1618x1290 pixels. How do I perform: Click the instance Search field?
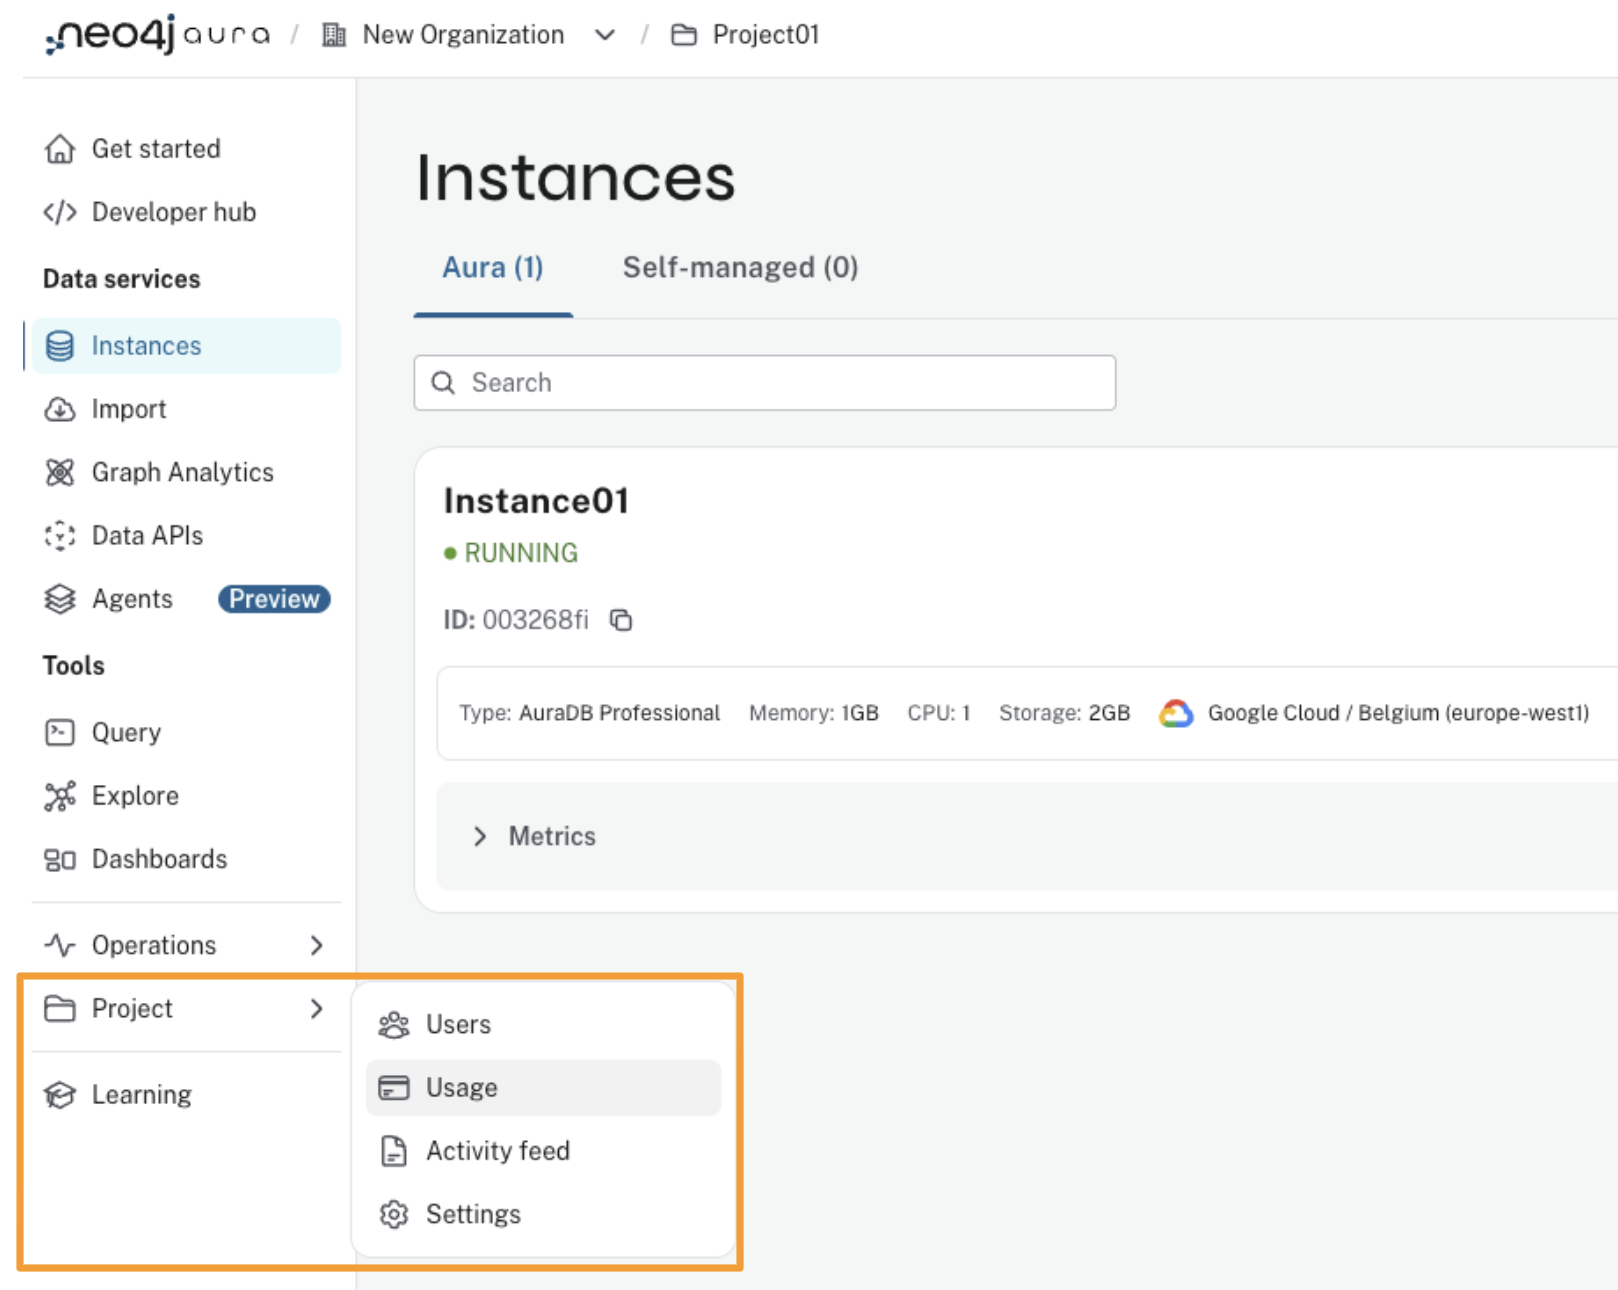click(765, 383)
